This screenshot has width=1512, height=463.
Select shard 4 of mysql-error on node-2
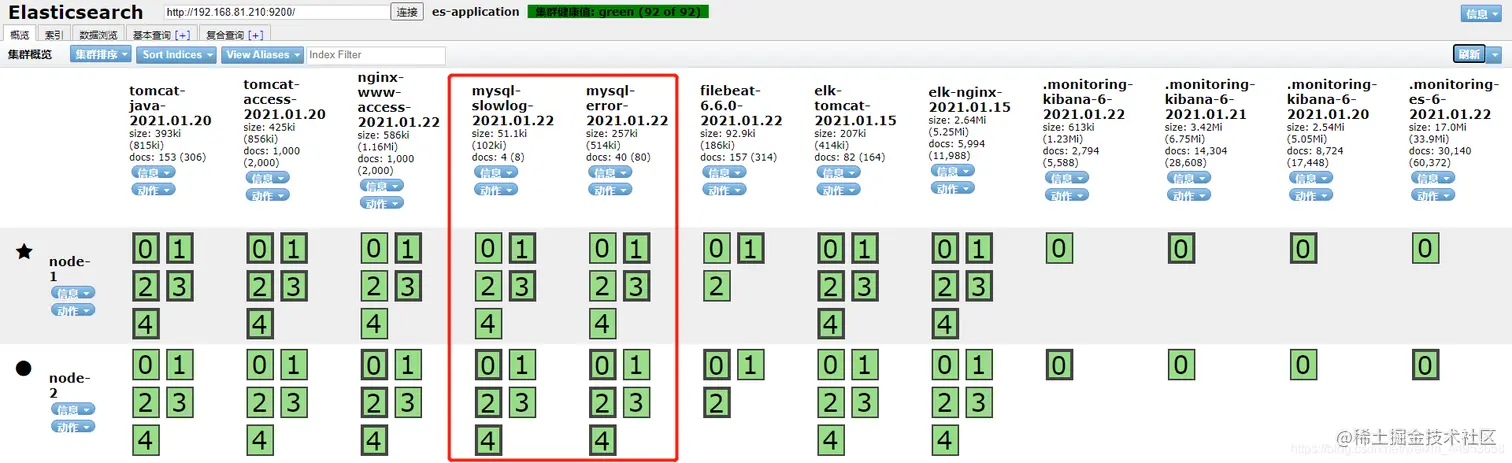(x=602, y=441)
